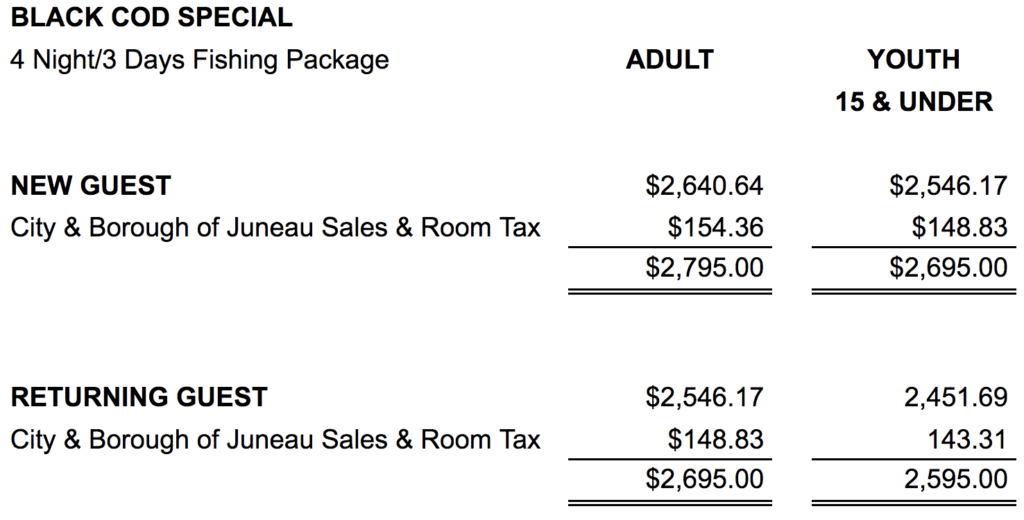The height and width of the screenshot is (520, 1024).
Task: Select returning guest adult price $2,546.17
Action: pyautogui.click(x=704, y=398)
